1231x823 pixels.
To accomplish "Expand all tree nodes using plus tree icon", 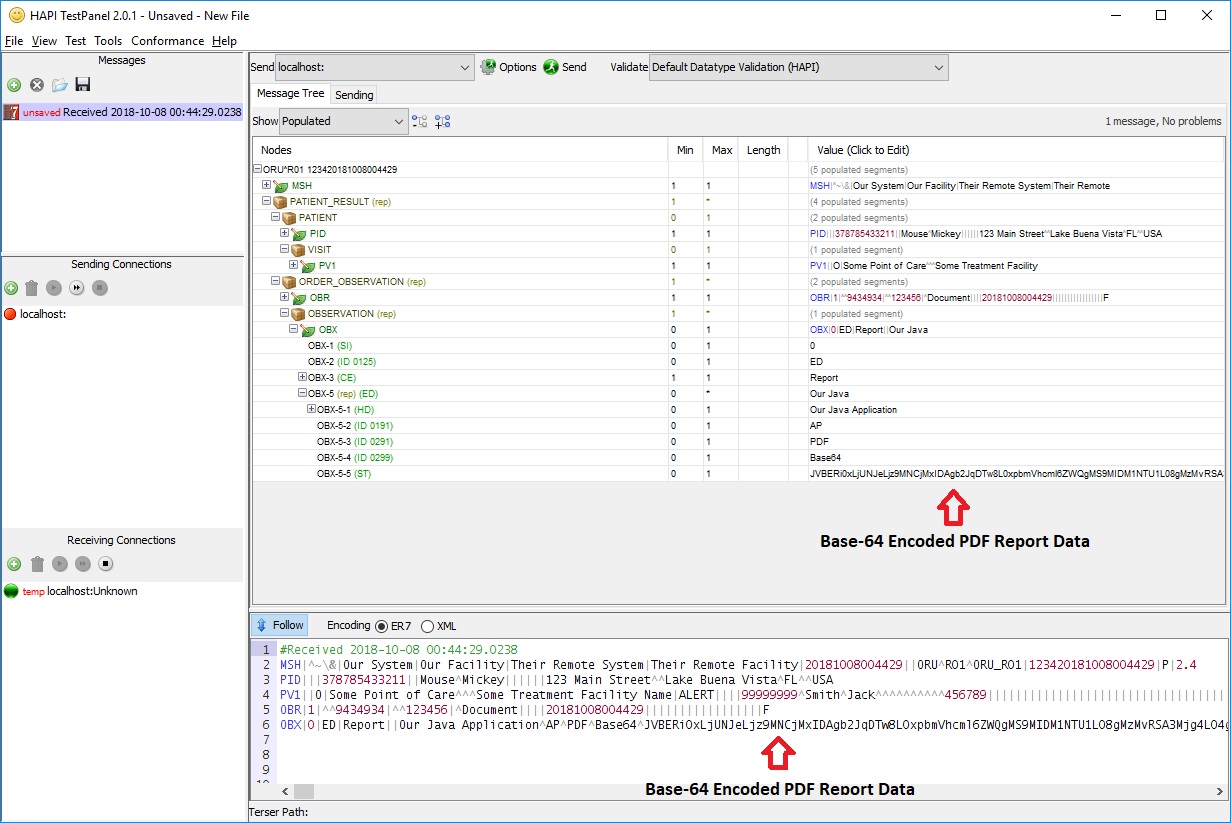I will [x=441, y=121].
